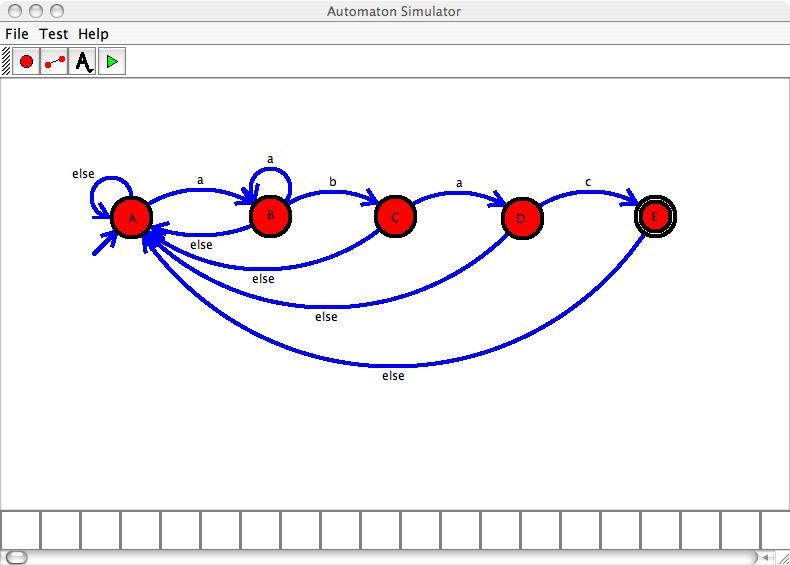The image size is (790, 565).
Task: Click the 'c' transition label
Action: 588,182
